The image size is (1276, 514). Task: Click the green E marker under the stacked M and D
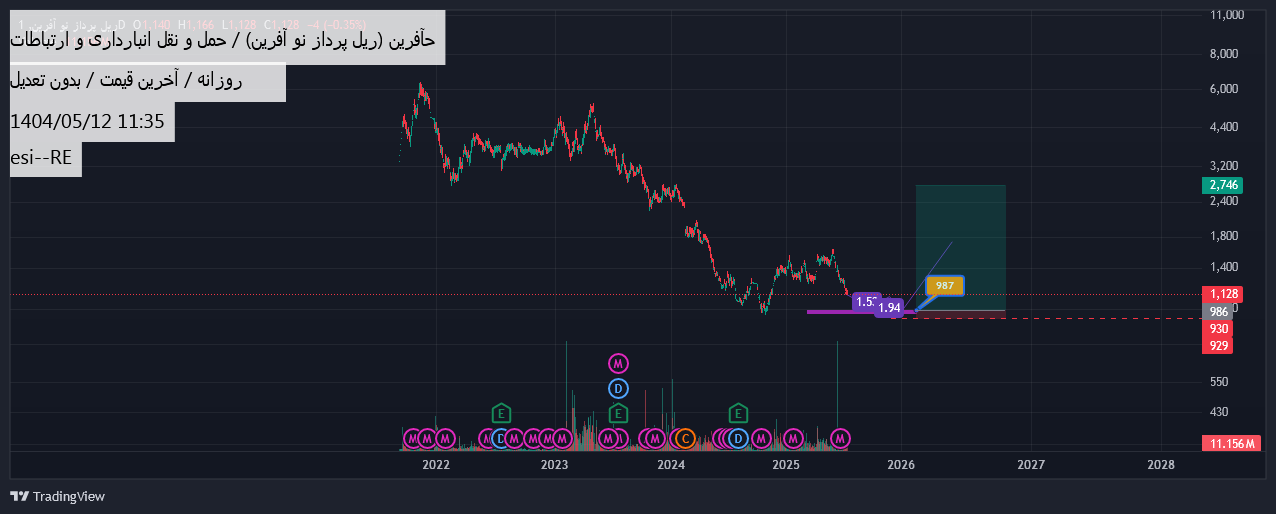point(619,412)
